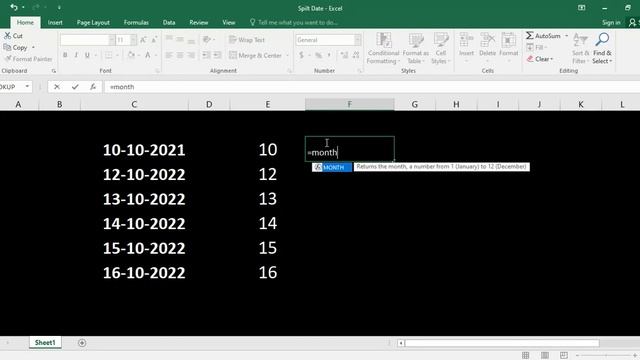Switch to the Home ribbon tab
The height and width of the screenshot is (360, 640).
[25, 22]
